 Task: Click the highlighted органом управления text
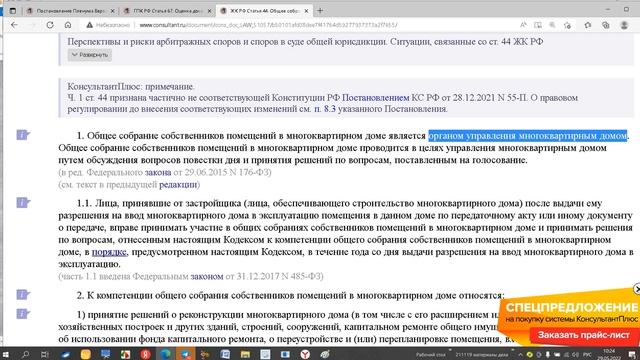[528, 136]
